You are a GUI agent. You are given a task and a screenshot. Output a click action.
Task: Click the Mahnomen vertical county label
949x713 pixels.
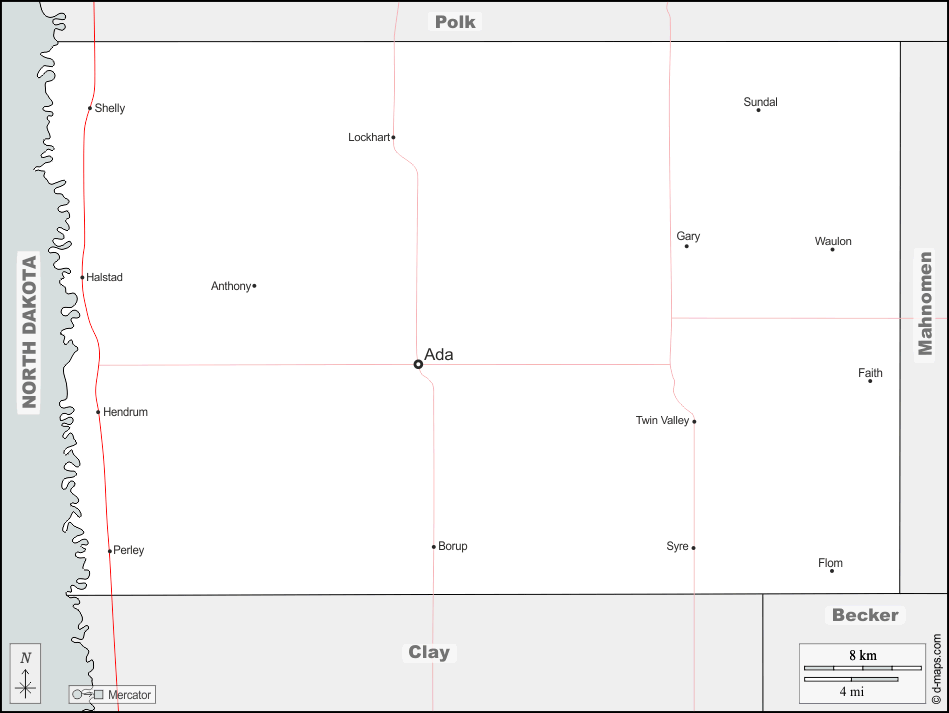point(925,303)
